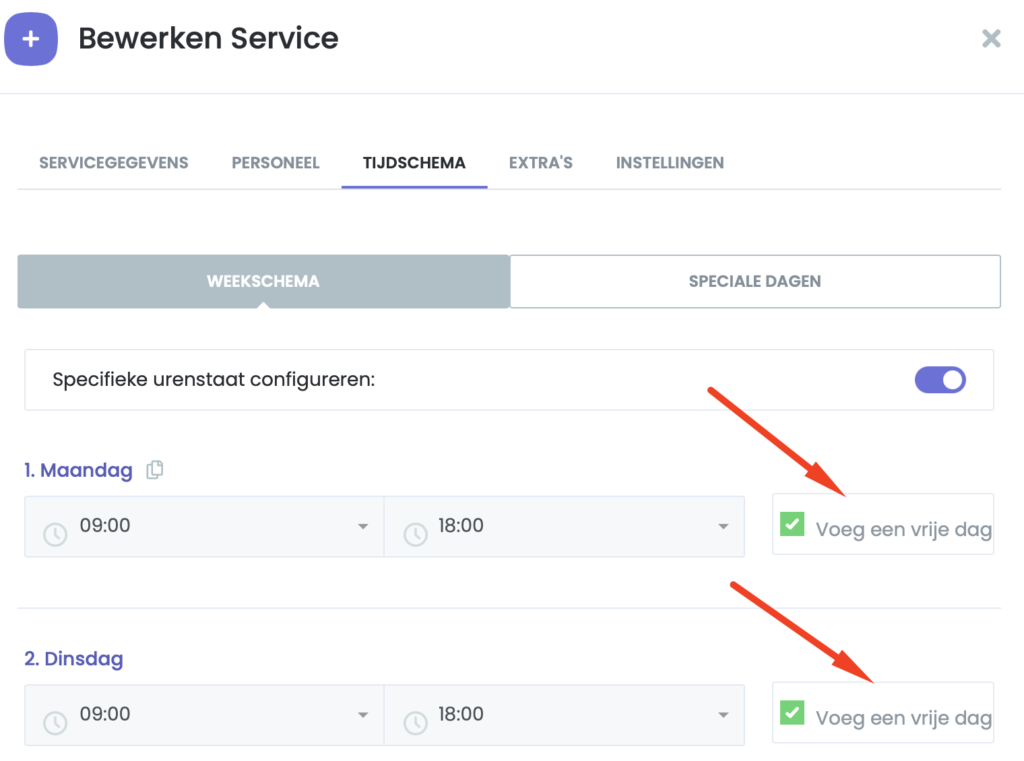Uncheck Voeg een vrije dag for Dinsdag
Viewport: 1024px width, 761px height.
tap(792, 712)
